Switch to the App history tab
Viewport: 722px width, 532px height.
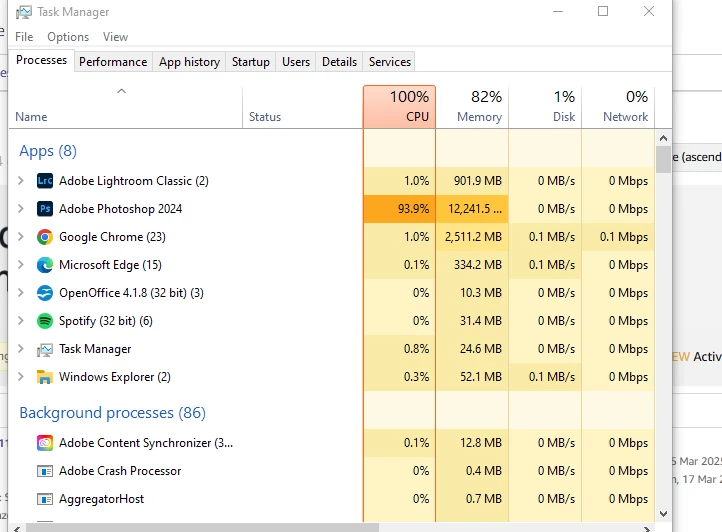pos(189,62)
